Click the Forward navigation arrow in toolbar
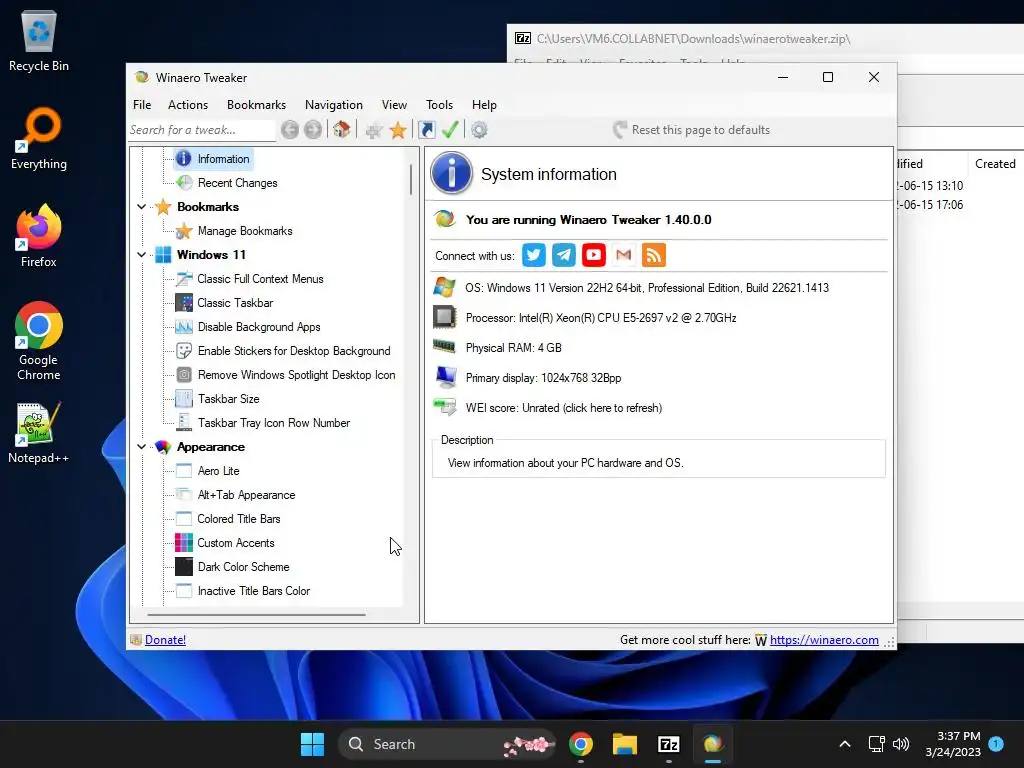The width and height of the screenshot is (1024, 768). point(313,130)
